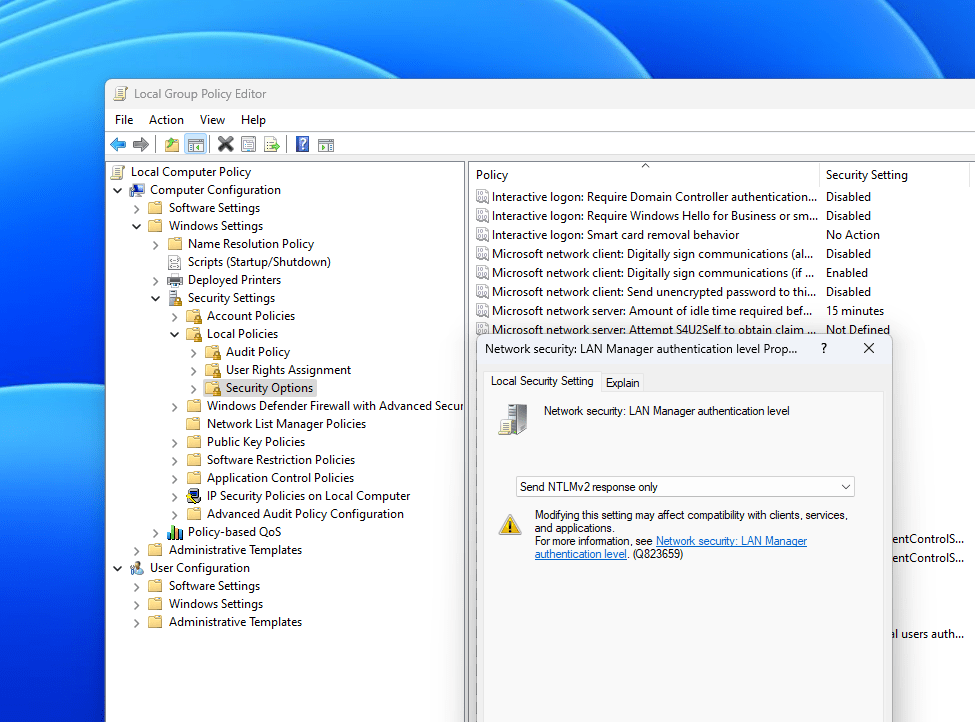
Task: Expand the Name Resolution Policy node
Action: coord(155,244)
